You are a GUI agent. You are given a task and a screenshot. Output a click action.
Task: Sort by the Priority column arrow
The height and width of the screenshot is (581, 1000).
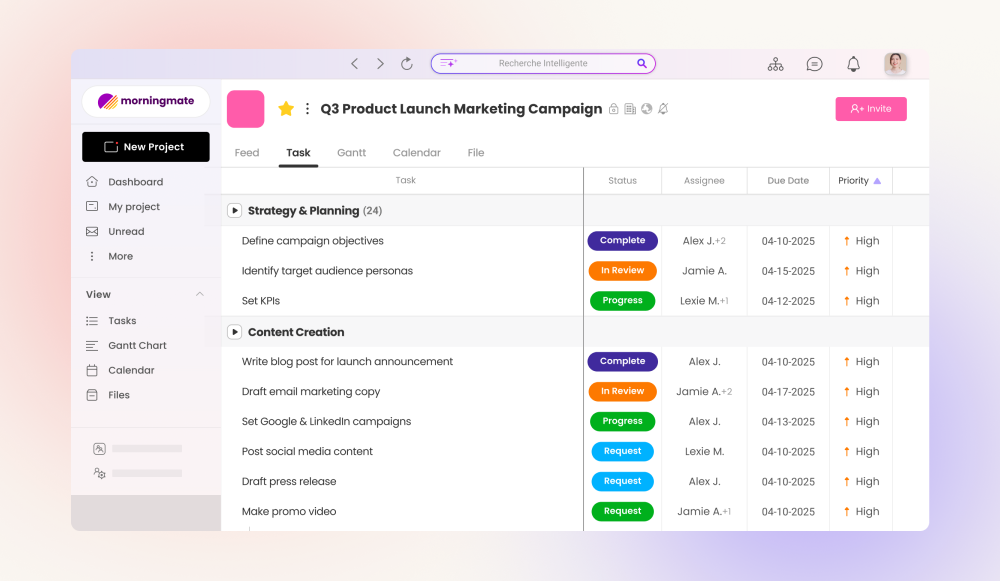coord(878,181)
